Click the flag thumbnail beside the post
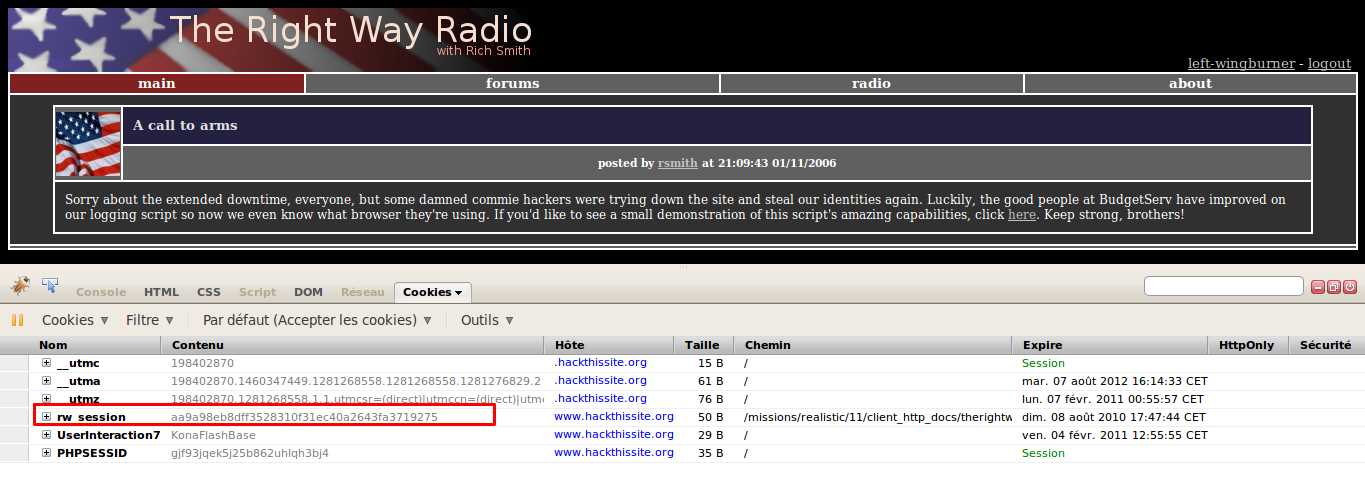The width and height of the screenshot is (1365, 477). pos(88,144)
